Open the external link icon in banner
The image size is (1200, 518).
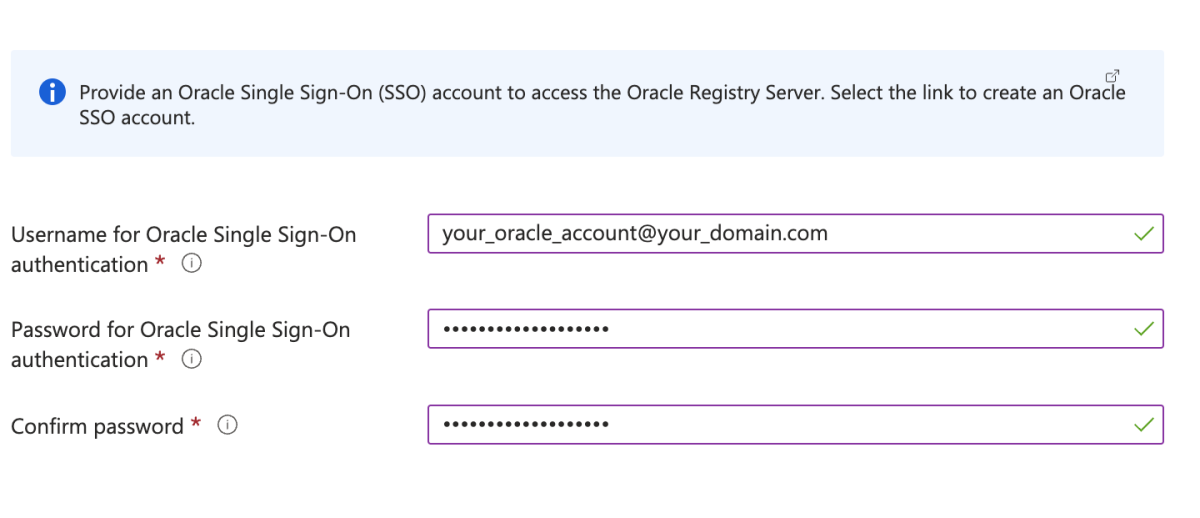click(x=1112, y=76)
